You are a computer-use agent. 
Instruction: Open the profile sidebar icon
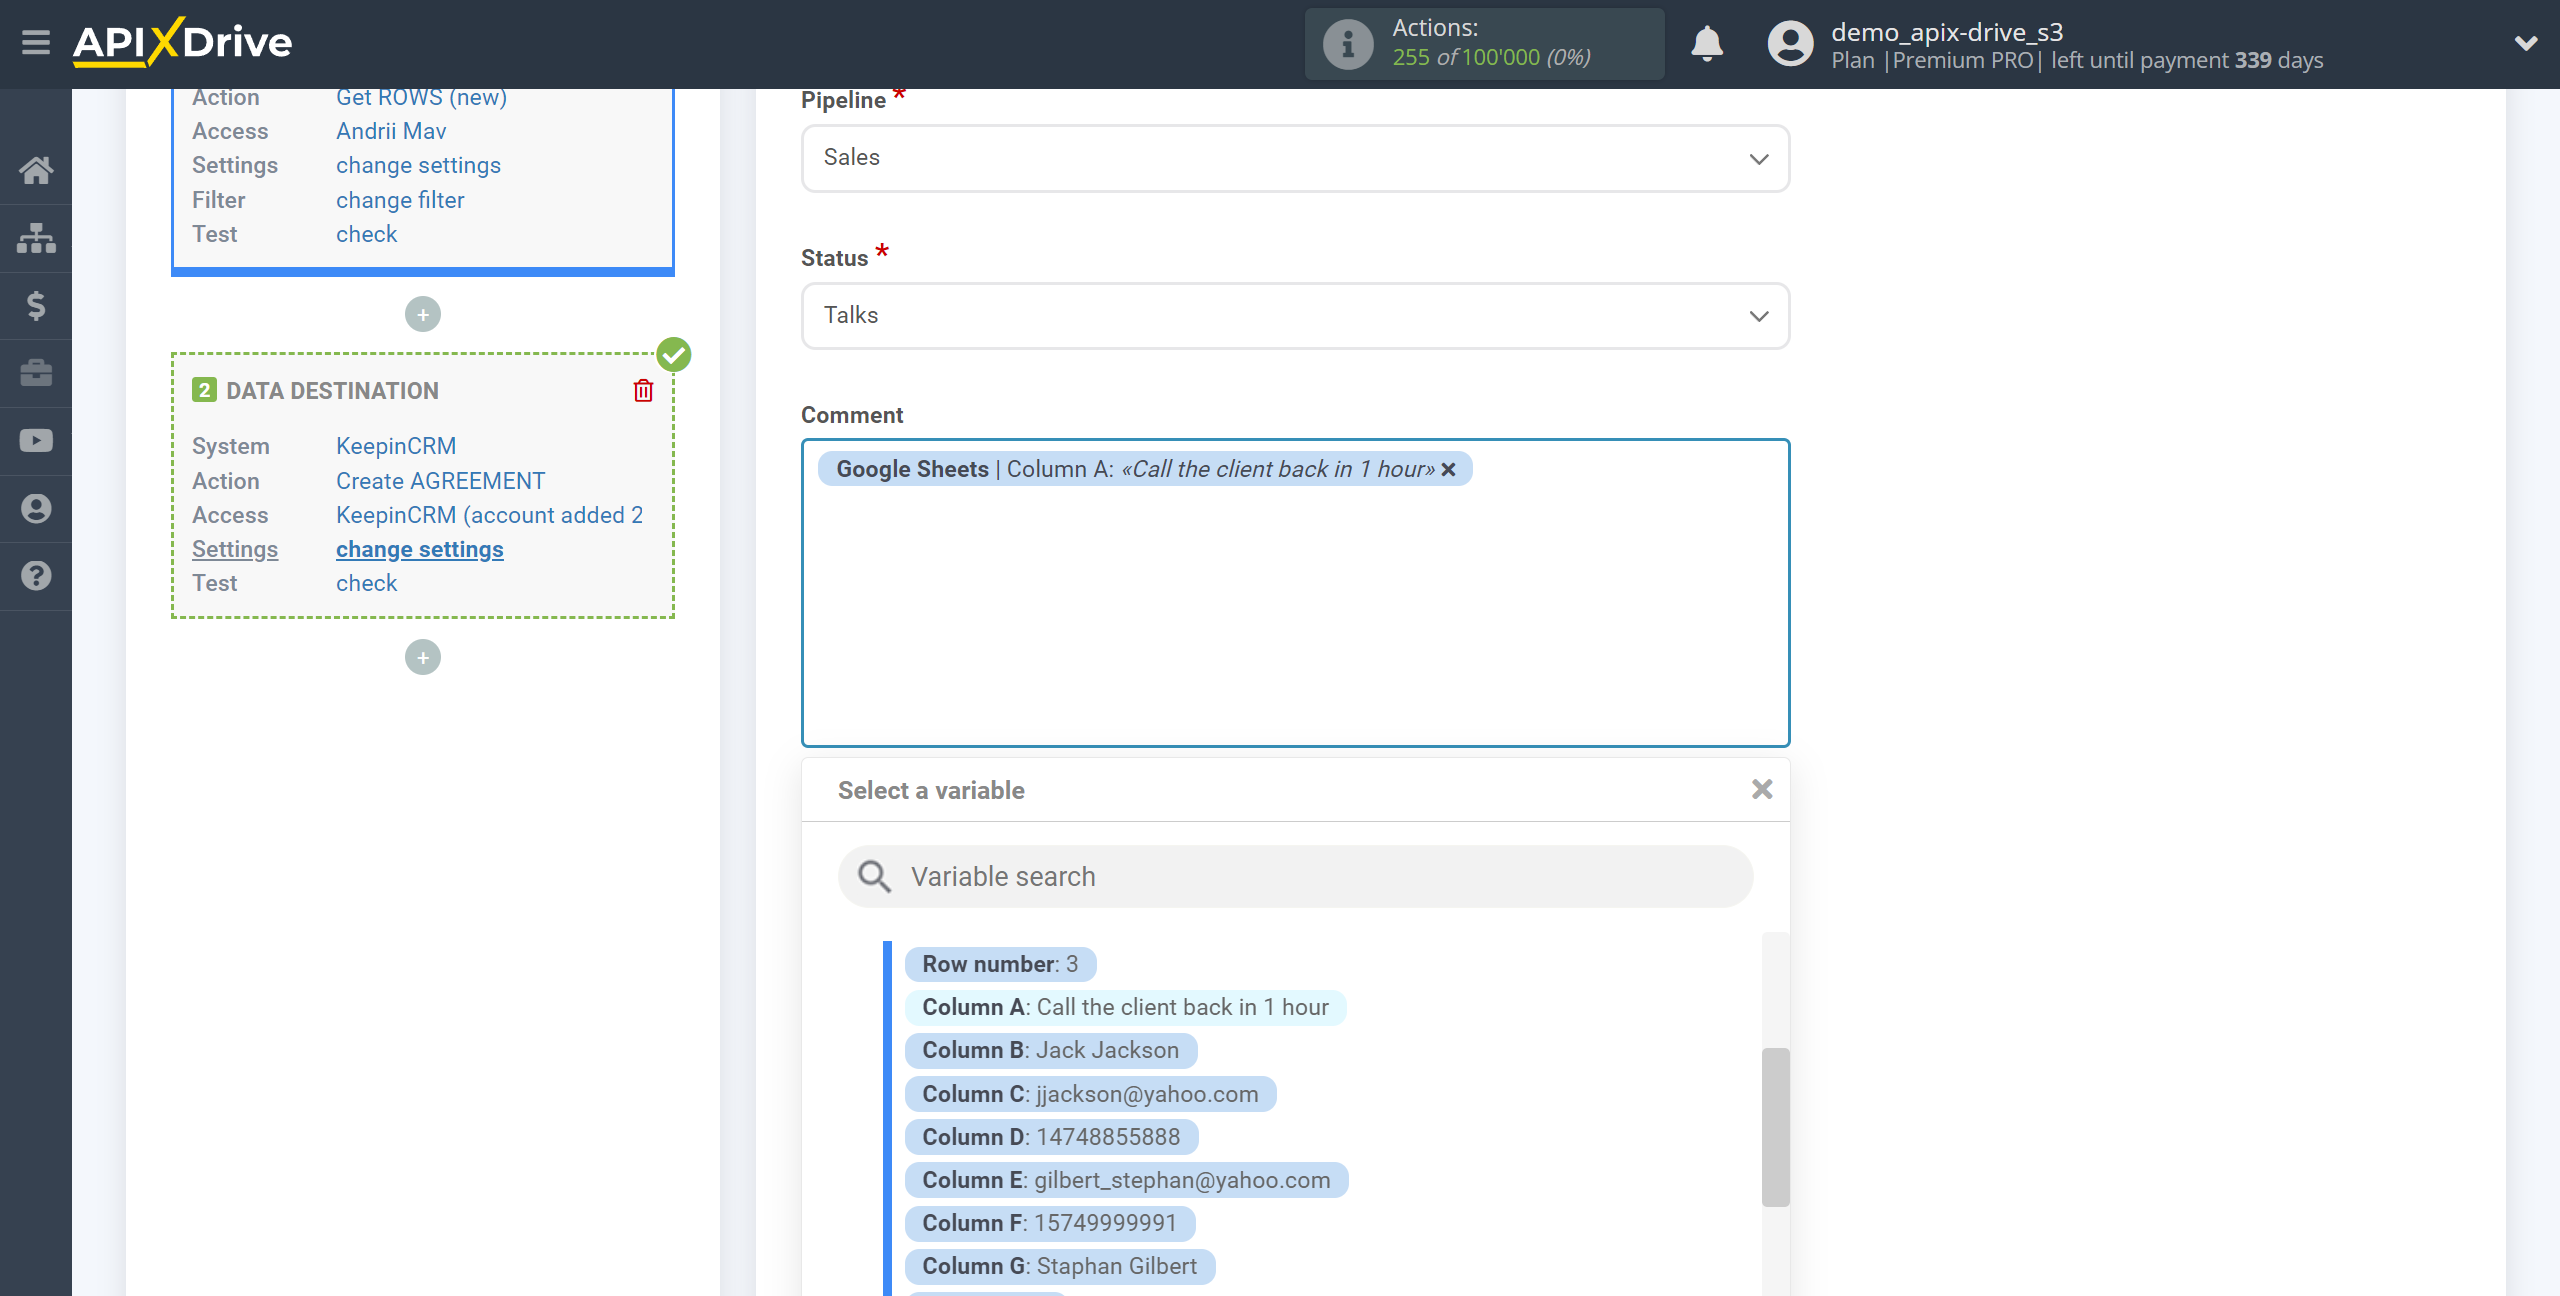[36, 509]
